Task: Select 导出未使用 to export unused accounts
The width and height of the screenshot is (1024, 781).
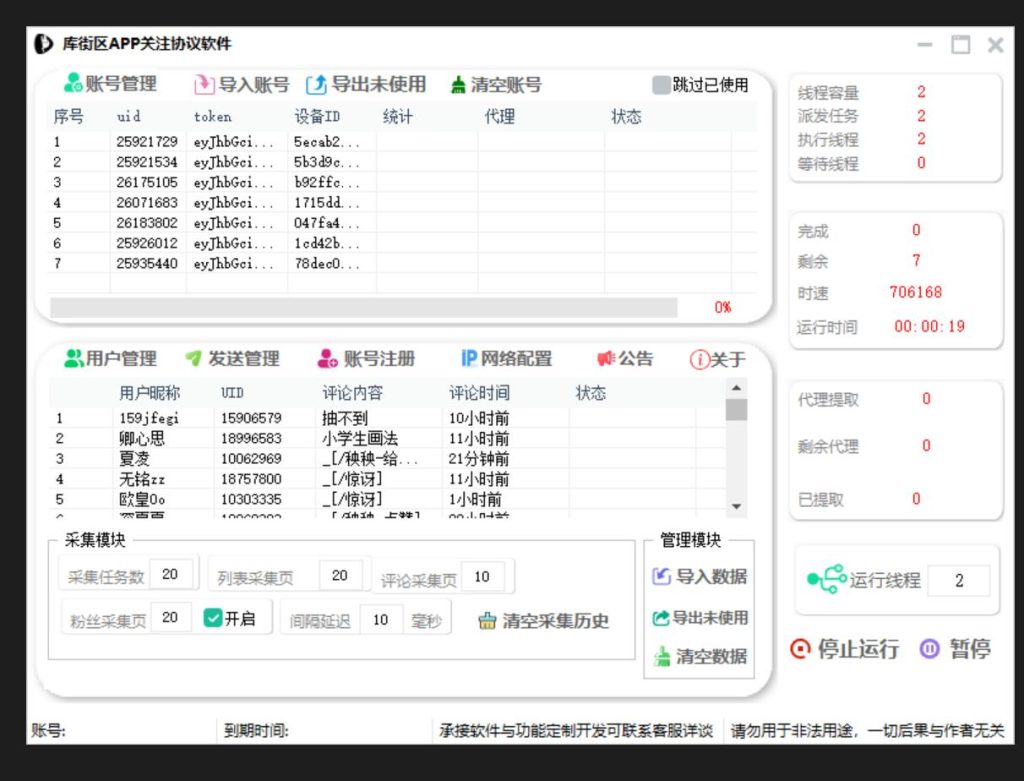Action: pyautogui.click(x=366, y=84)
